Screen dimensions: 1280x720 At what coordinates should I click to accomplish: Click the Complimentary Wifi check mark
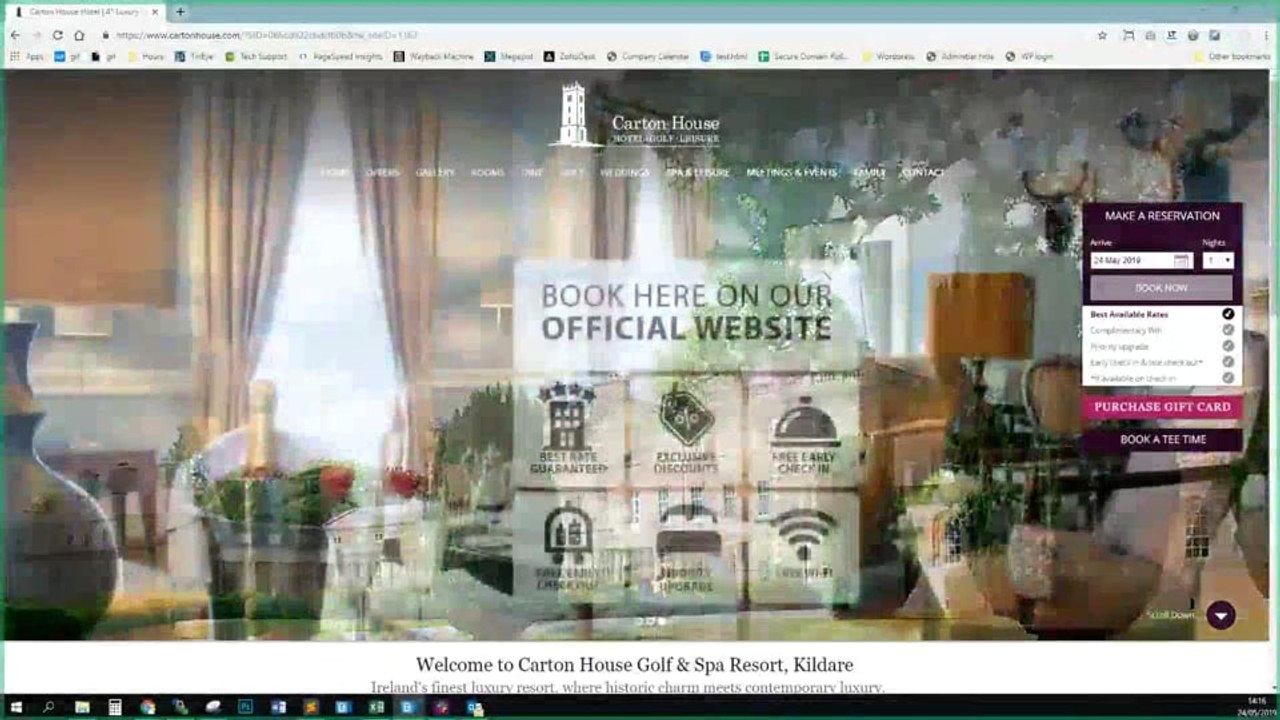click(1228, 330)
